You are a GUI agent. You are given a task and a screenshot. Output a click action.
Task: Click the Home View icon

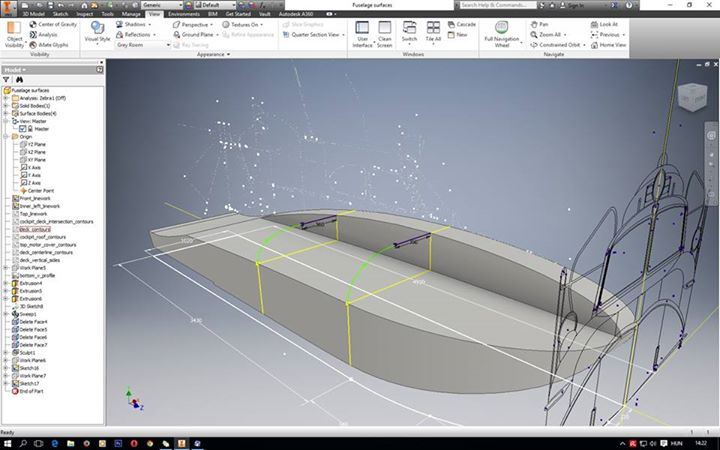[608, 45]
